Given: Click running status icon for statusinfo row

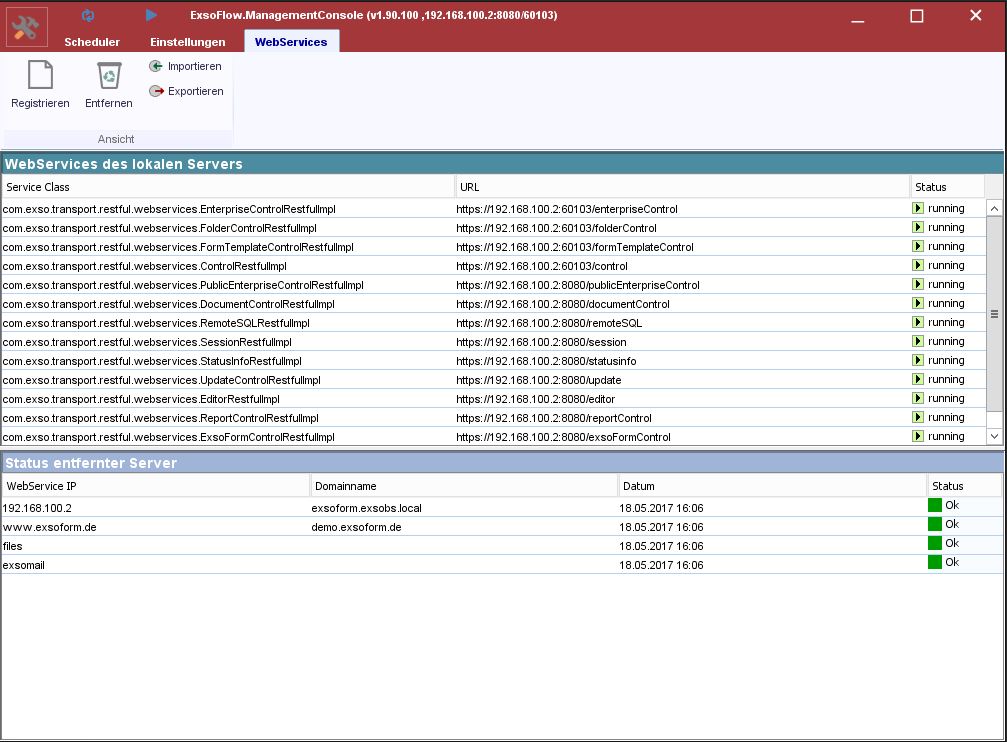Looking at the screenshot, I should [x=918, y=360].
